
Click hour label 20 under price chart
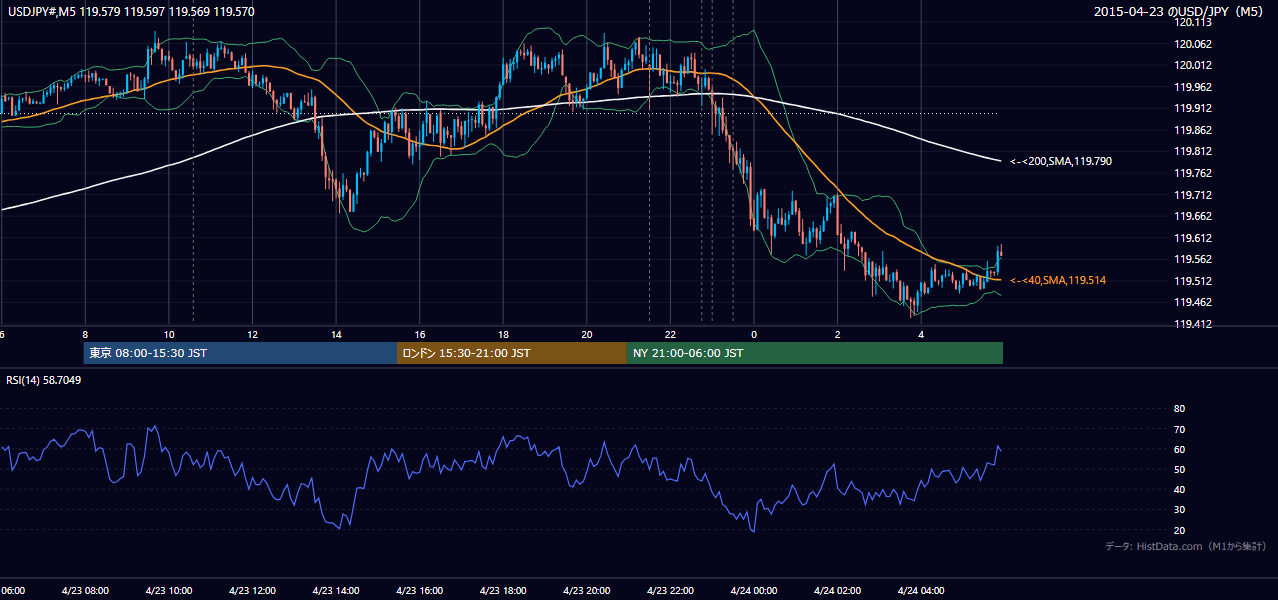tap(587, 335)
